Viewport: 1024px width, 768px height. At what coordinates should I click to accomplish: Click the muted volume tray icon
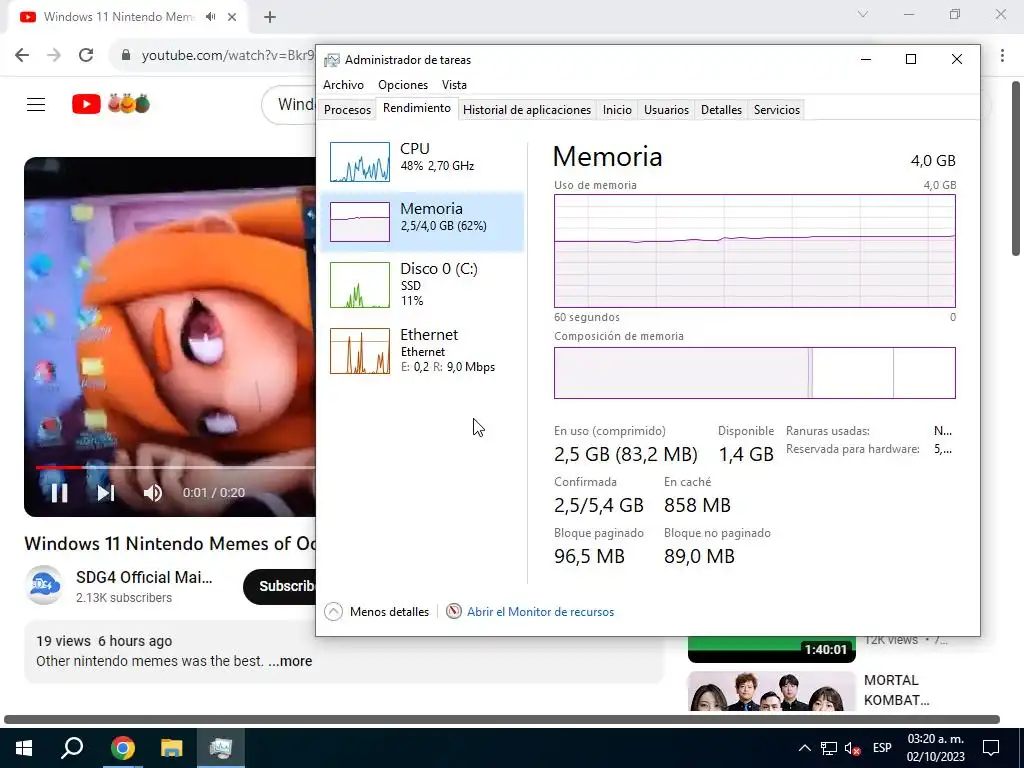[x=852, y=748]
